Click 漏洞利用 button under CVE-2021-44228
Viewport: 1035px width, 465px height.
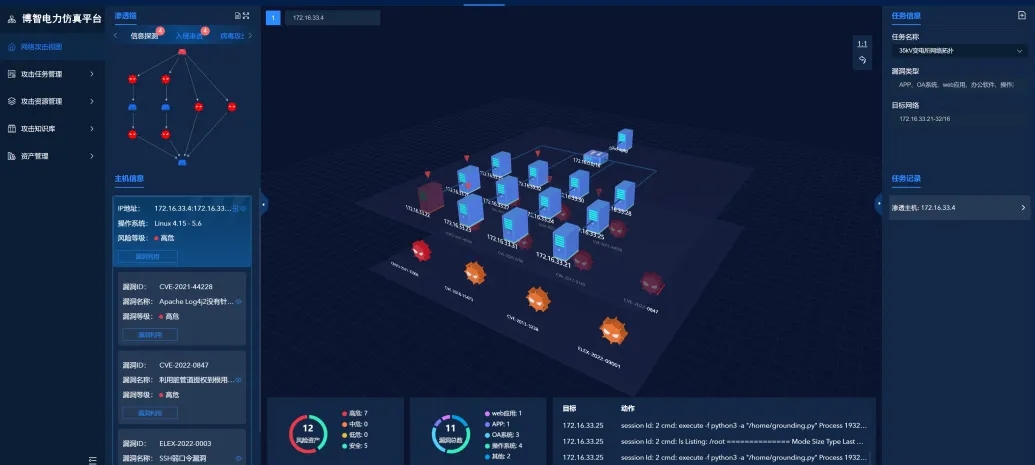149,334
